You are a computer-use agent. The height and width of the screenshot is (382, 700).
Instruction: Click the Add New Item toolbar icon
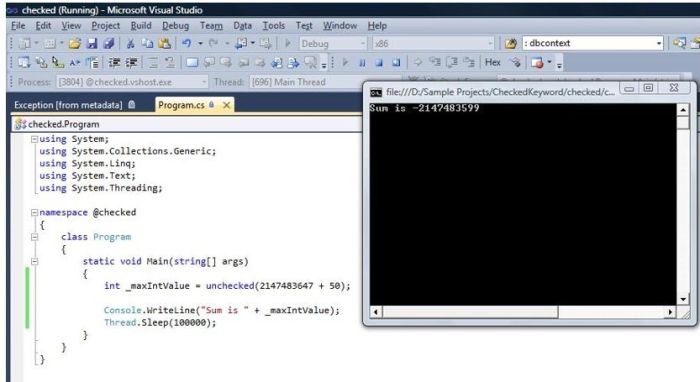point(49,43)
